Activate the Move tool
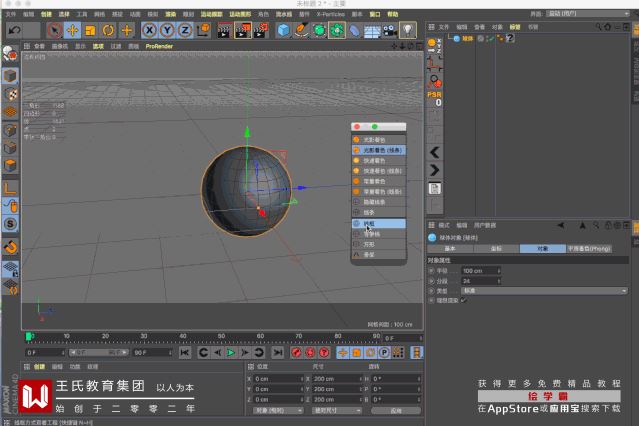Viewport: 639px width, 426px height. click(73, 30)
